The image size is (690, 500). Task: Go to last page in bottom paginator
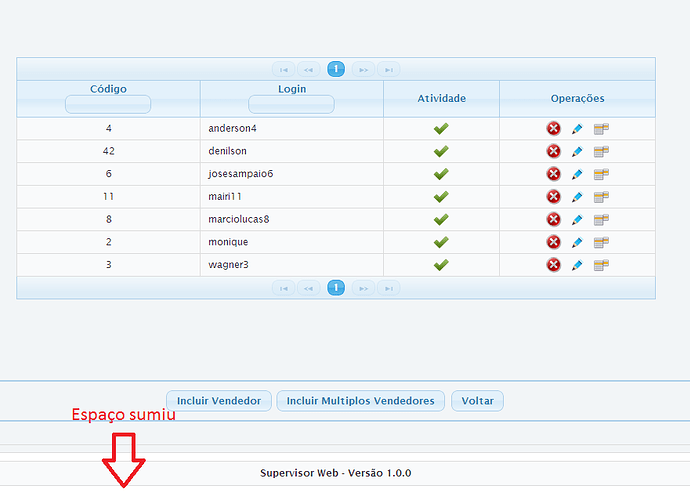[389, 288]
